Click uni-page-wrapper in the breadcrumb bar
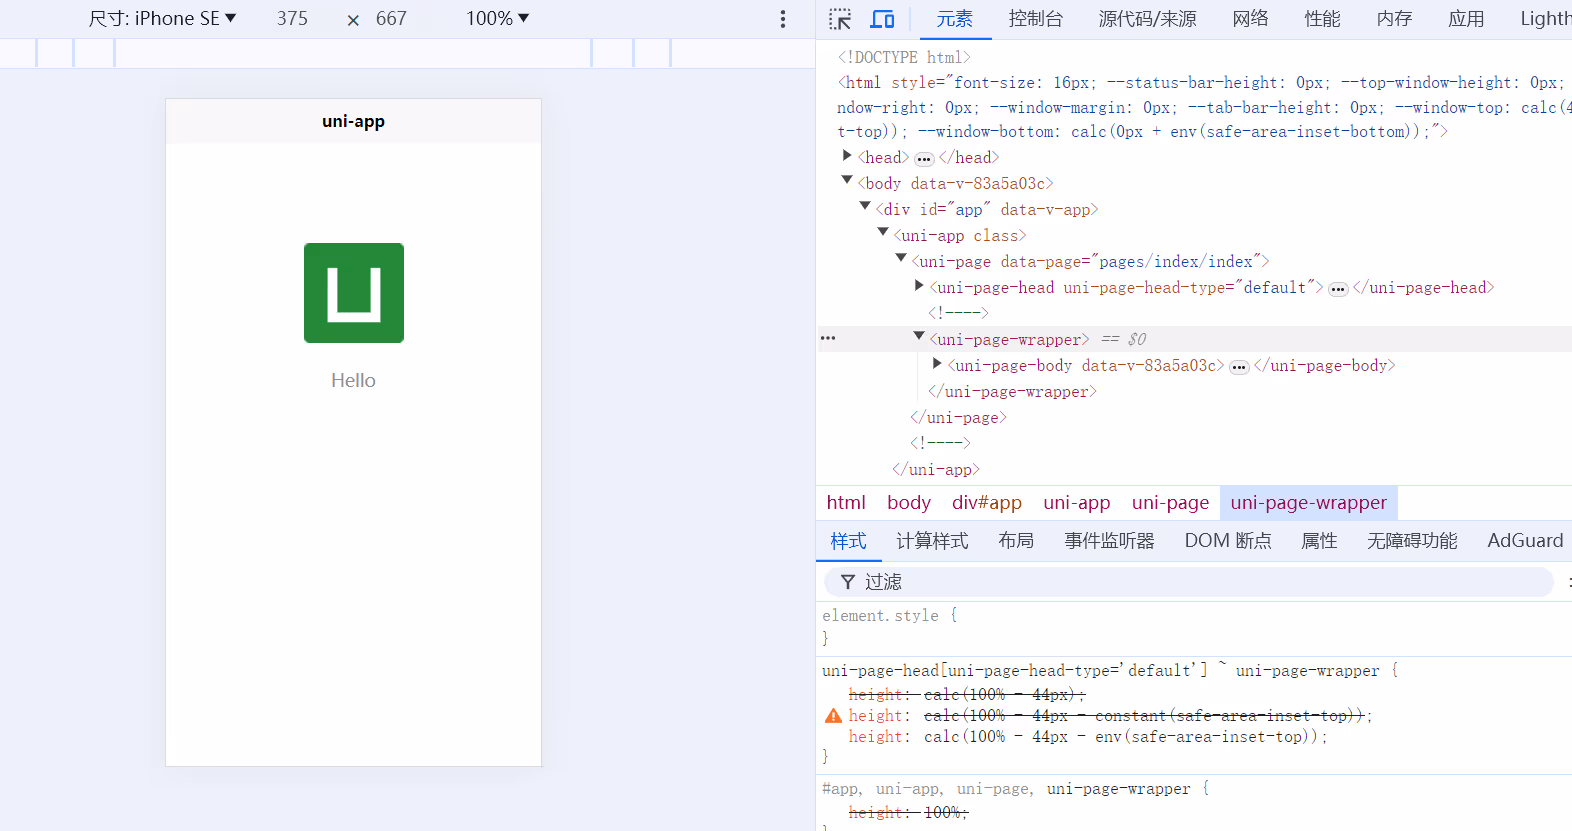This screenshot has width=1572, height=831. 1309,503
